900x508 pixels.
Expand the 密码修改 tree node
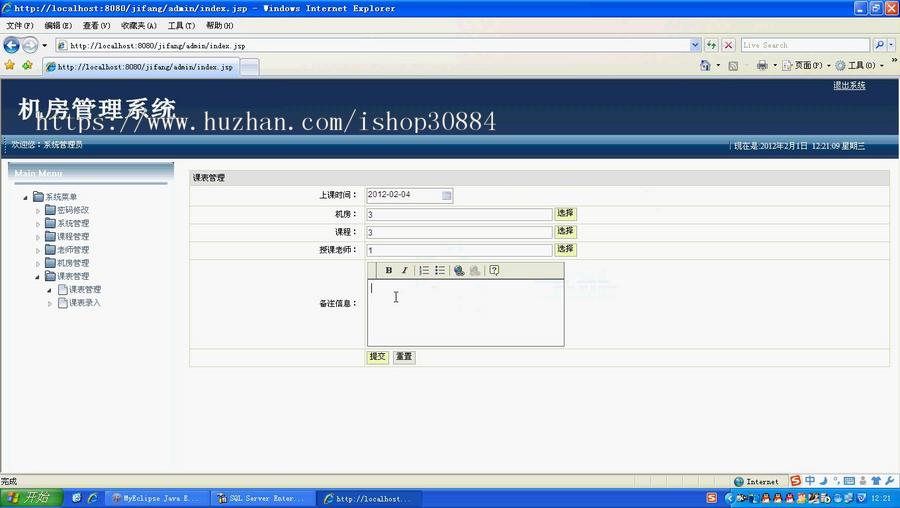pyautogui.click(x=38, y=211)
